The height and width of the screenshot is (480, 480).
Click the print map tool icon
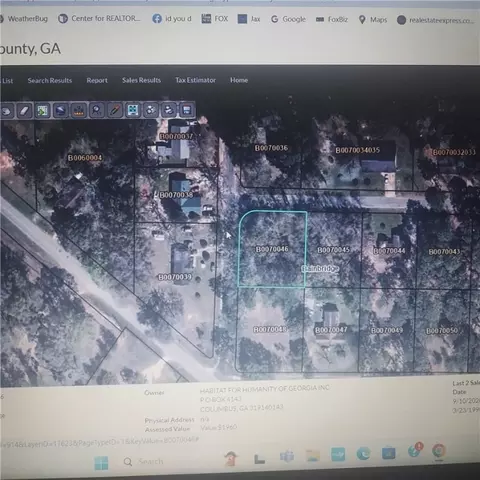(169, 109)
